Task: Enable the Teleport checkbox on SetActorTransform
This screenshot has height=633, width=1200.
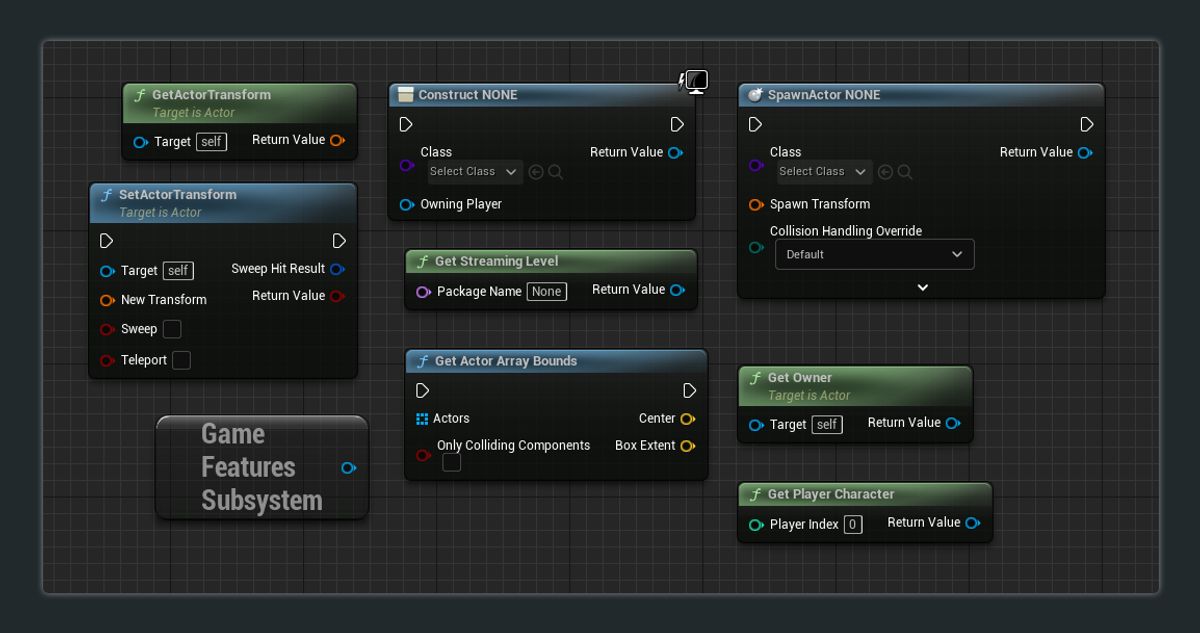Action: tap(181, 360)
